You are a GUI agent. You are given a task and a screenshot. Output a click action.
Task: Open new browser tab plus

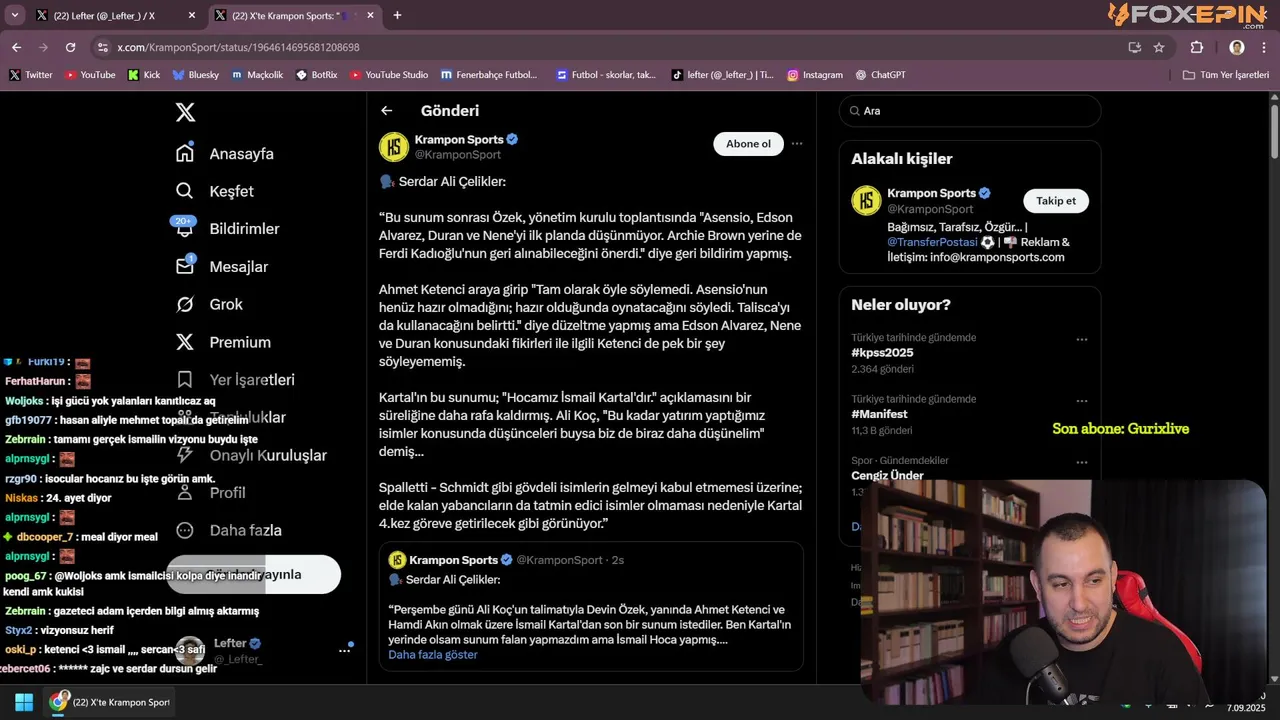click(x=397, y=15)
